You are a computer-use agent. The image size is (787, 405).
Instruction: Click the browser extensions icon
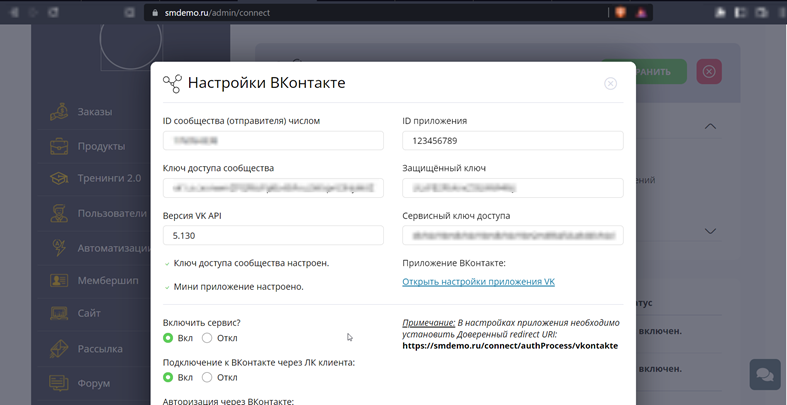(x=721, y=13)
